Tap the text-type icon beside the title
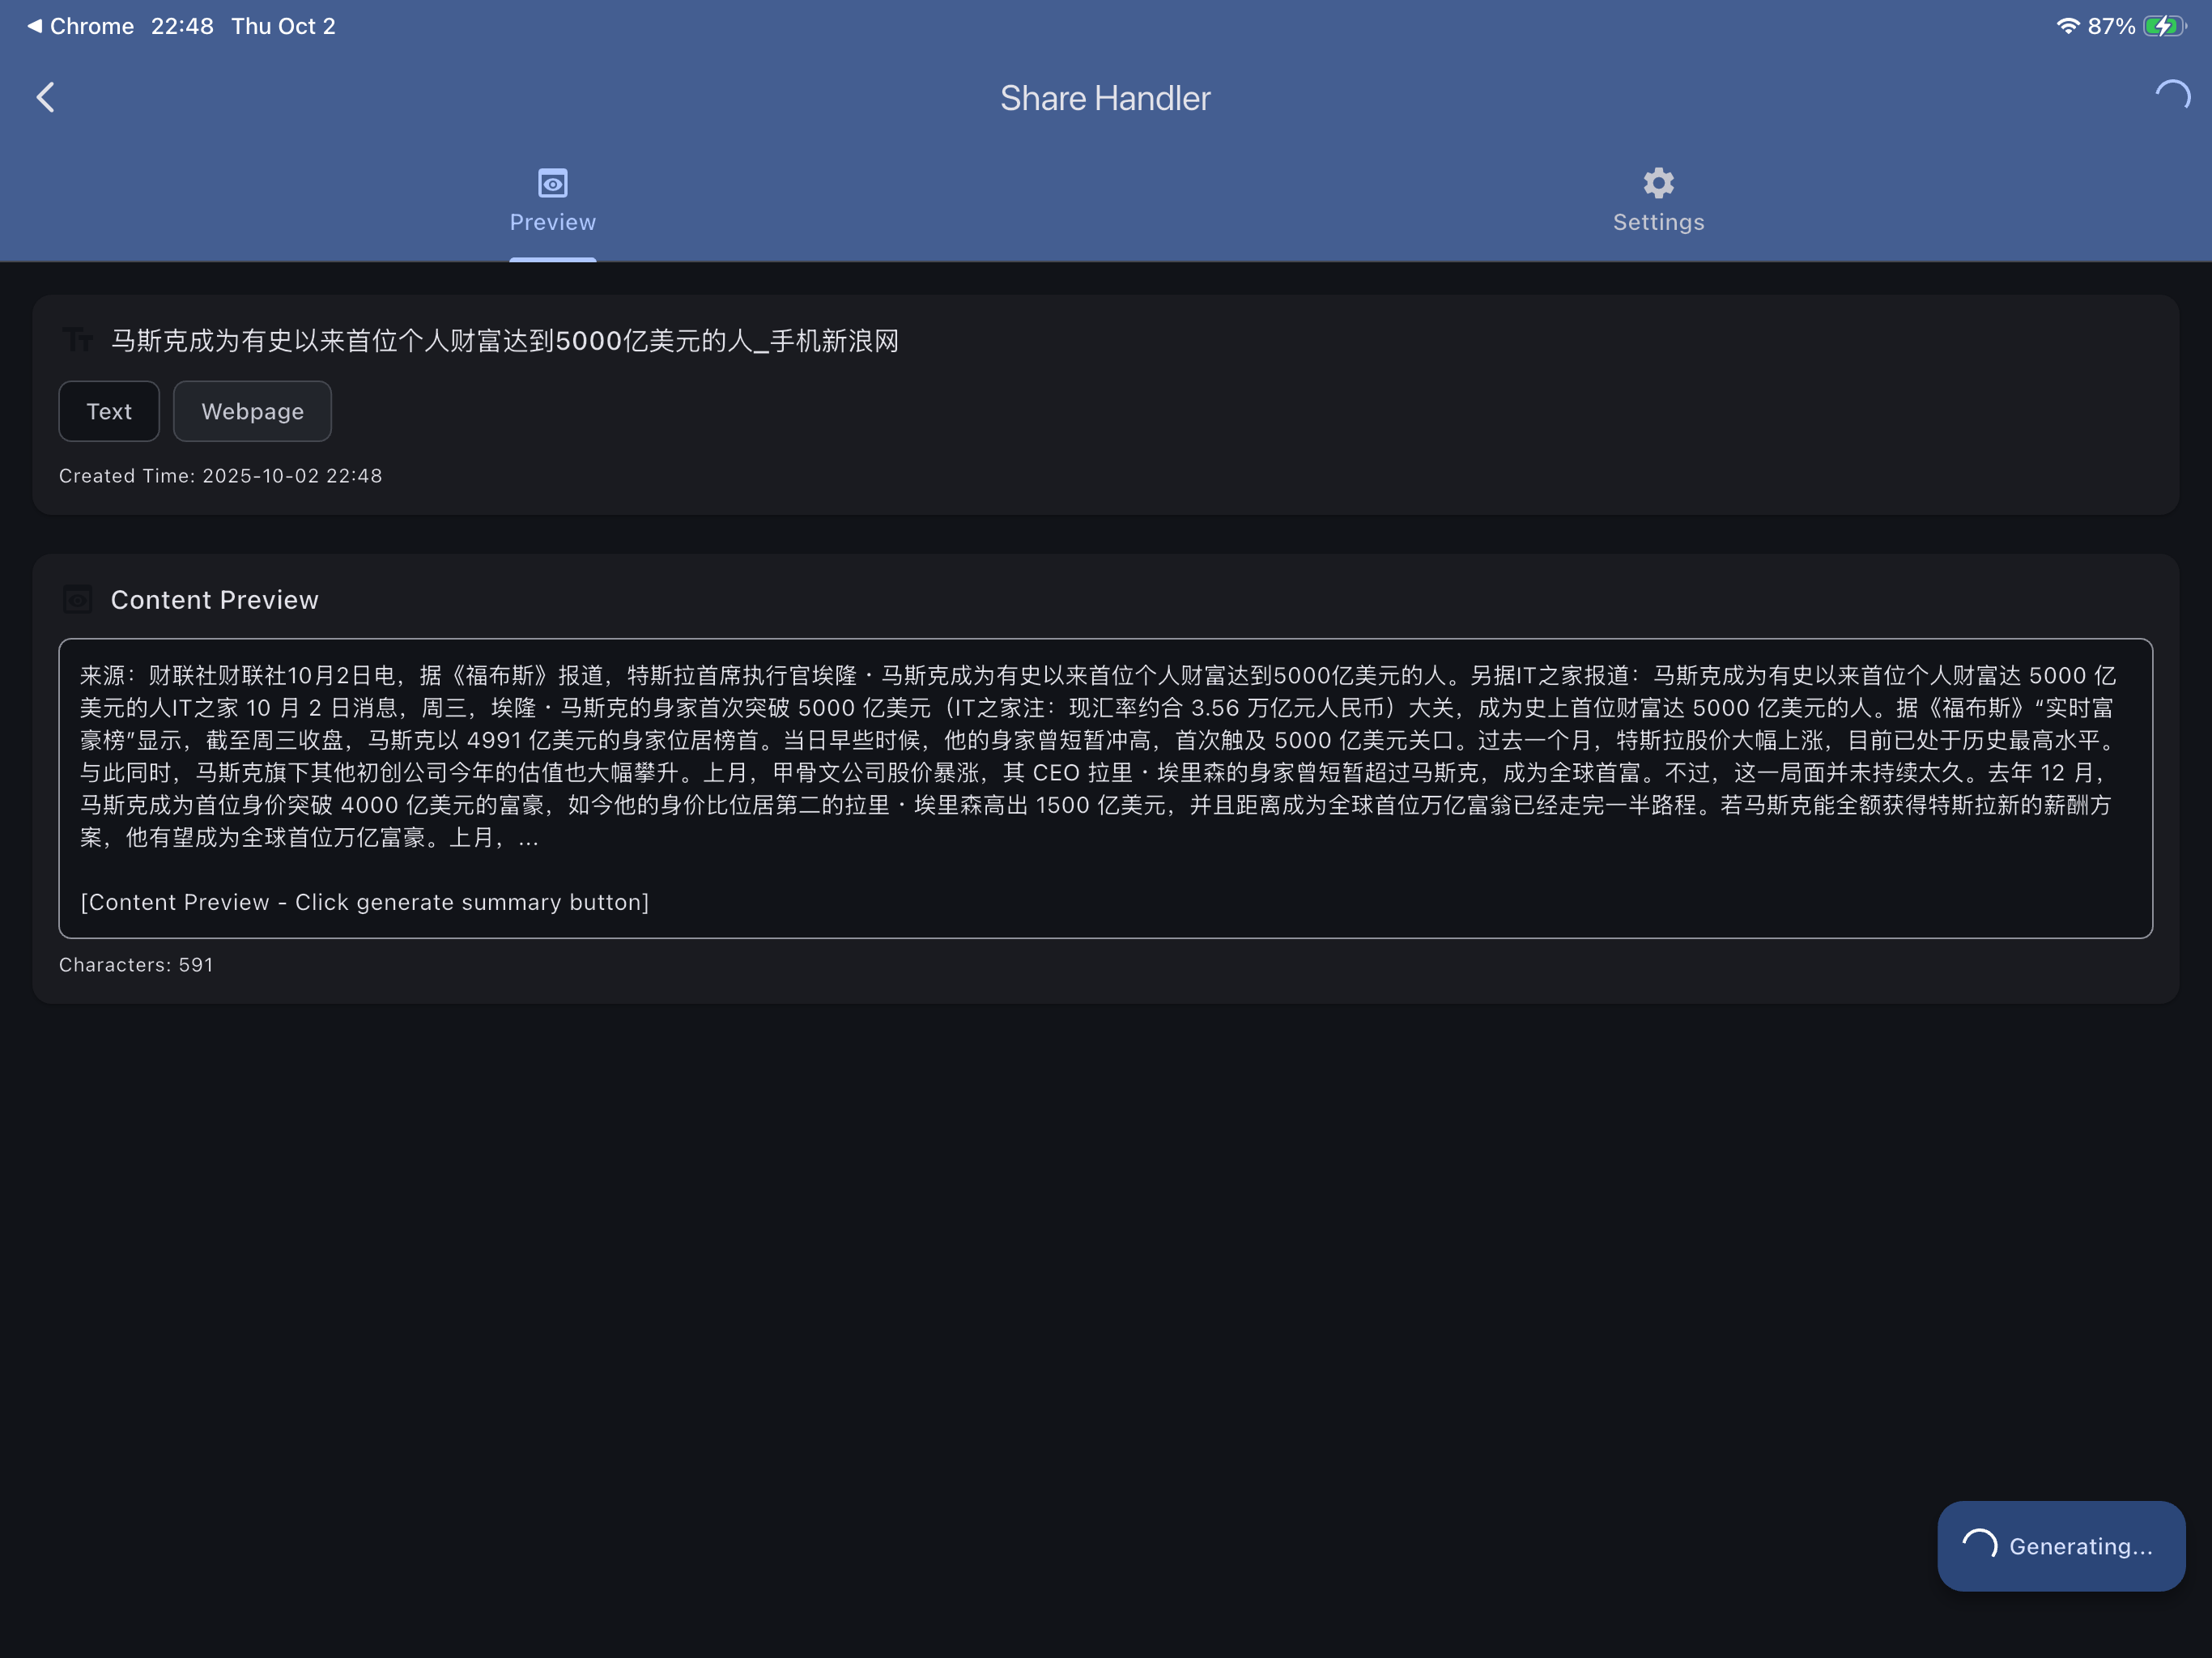 77,340
